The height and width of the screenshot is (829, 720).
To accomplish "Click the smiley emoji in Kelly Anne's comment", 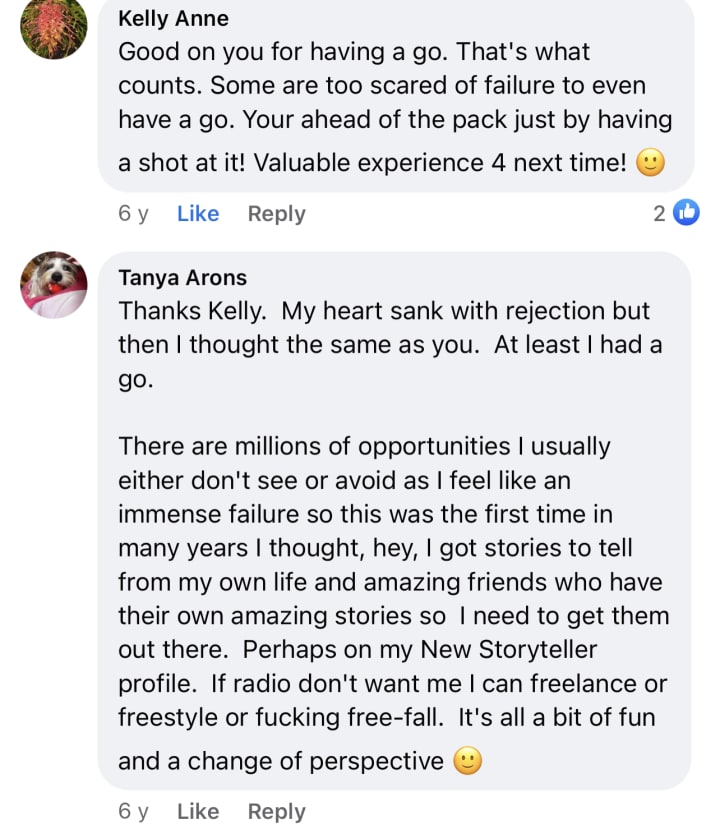I will (651, 163).
